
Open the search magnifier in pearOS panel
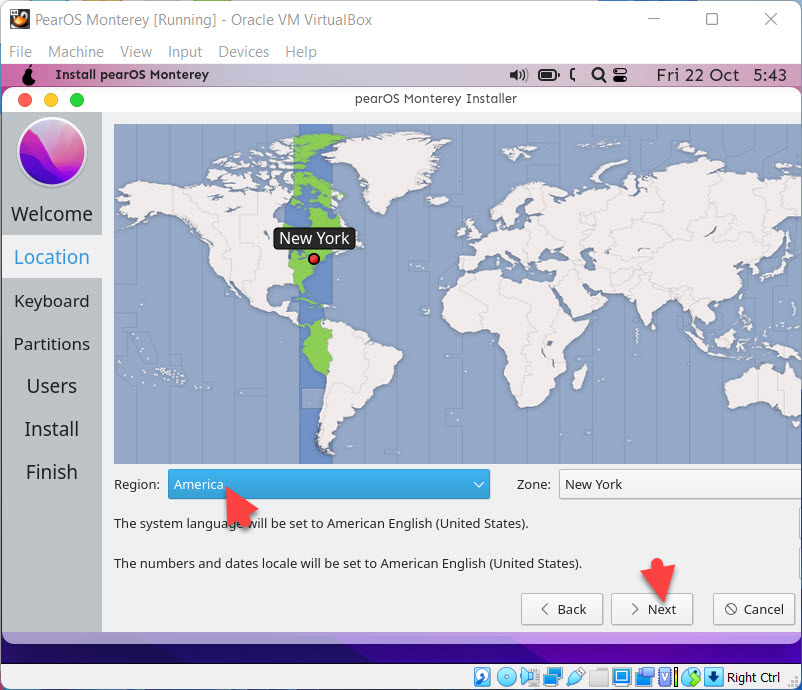(x=598, y=75)
